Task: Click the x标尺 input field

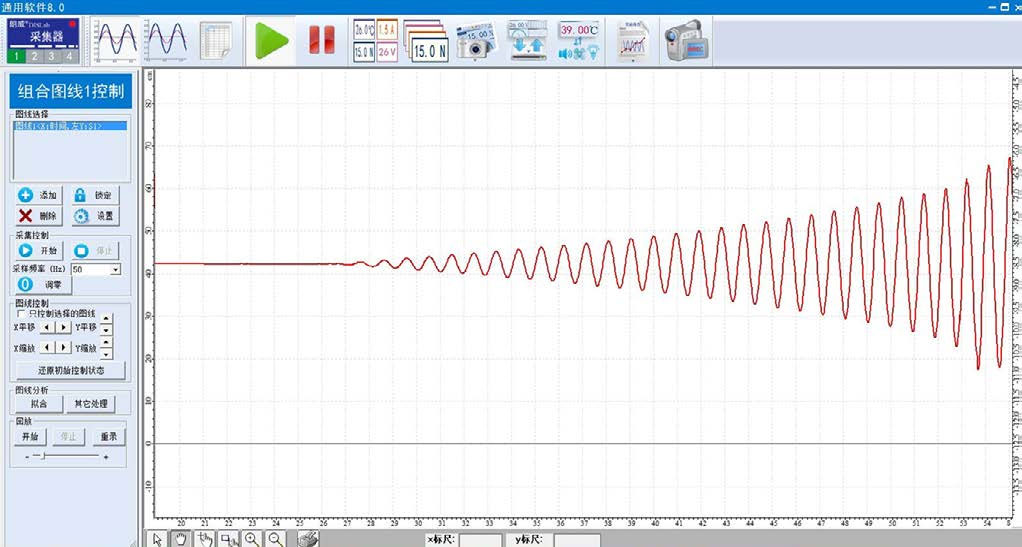Action: click(480, 540)
